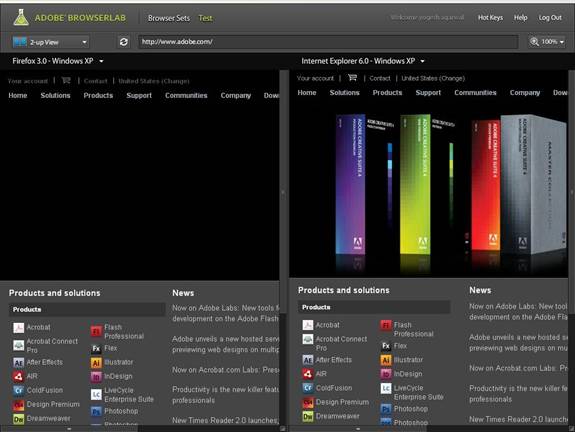Click the Dreamweaver icon in Internet Explorer pane
This screenshot has height=432, width=575.
pyautogui.click(x=308, y=416)
